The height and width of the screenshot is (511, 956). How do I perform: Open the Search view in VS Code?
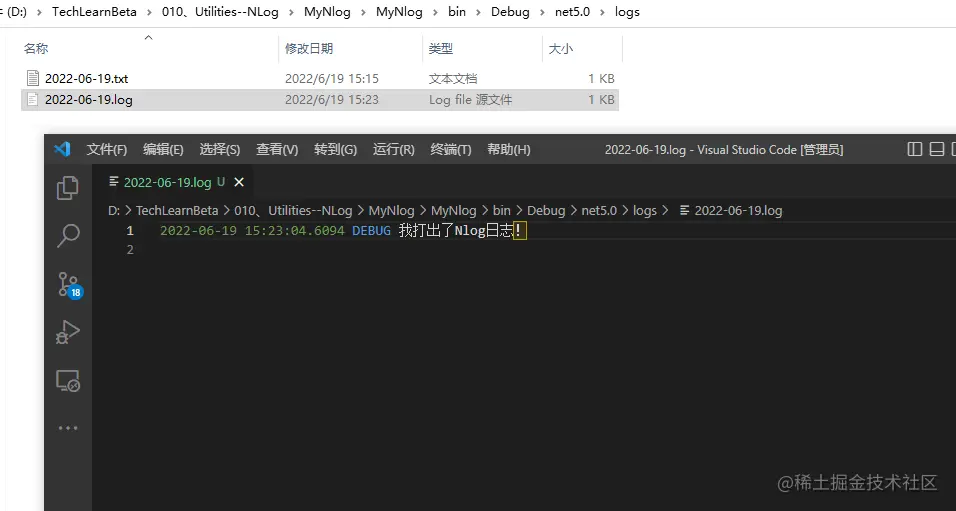coord(68,235)
